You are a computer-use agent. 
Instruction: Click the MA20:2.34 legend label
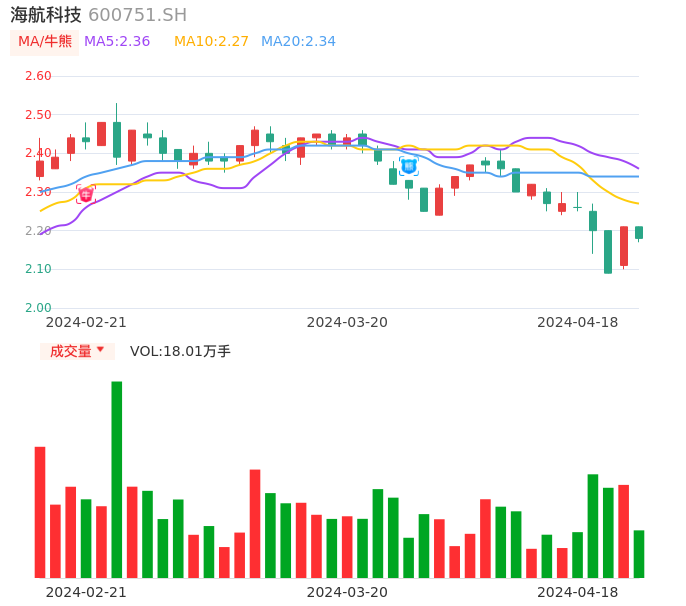tap(298, 42)
